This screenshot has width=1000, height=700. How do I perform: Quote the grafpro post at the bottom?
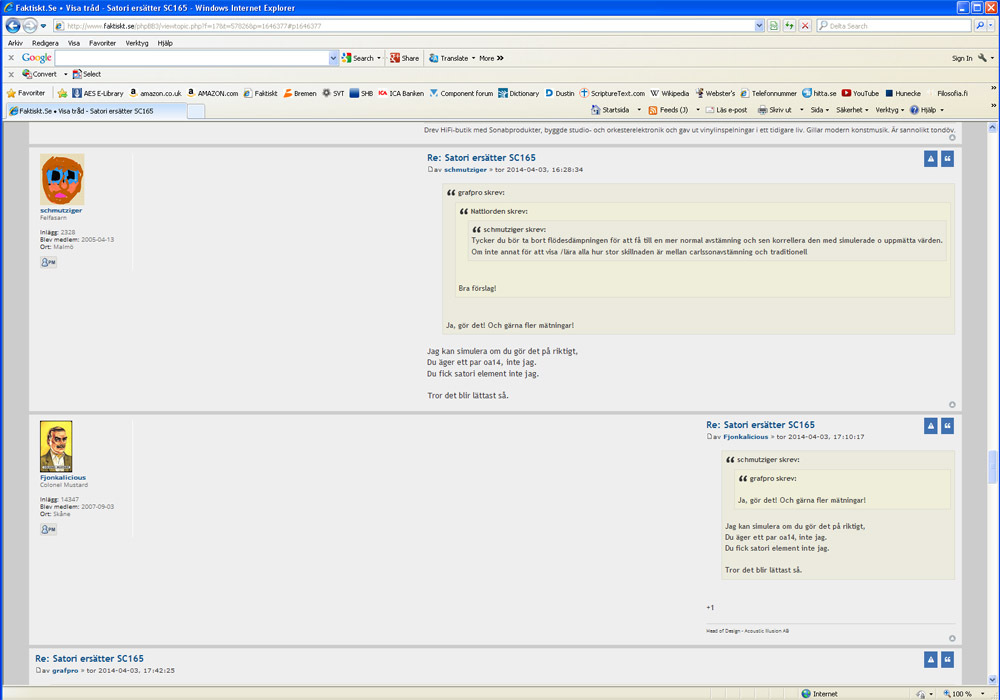948,660
